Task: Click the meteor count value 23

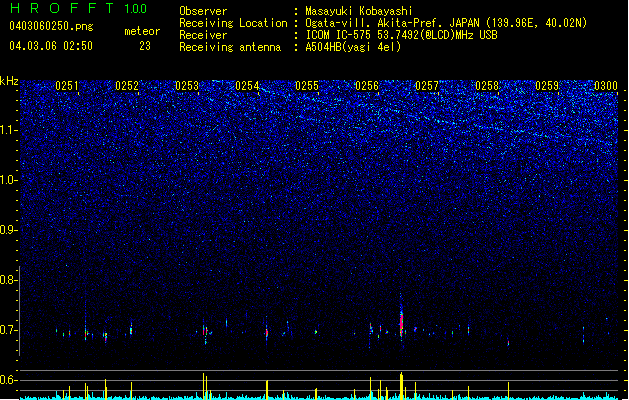Action: (x=145, y=46)
